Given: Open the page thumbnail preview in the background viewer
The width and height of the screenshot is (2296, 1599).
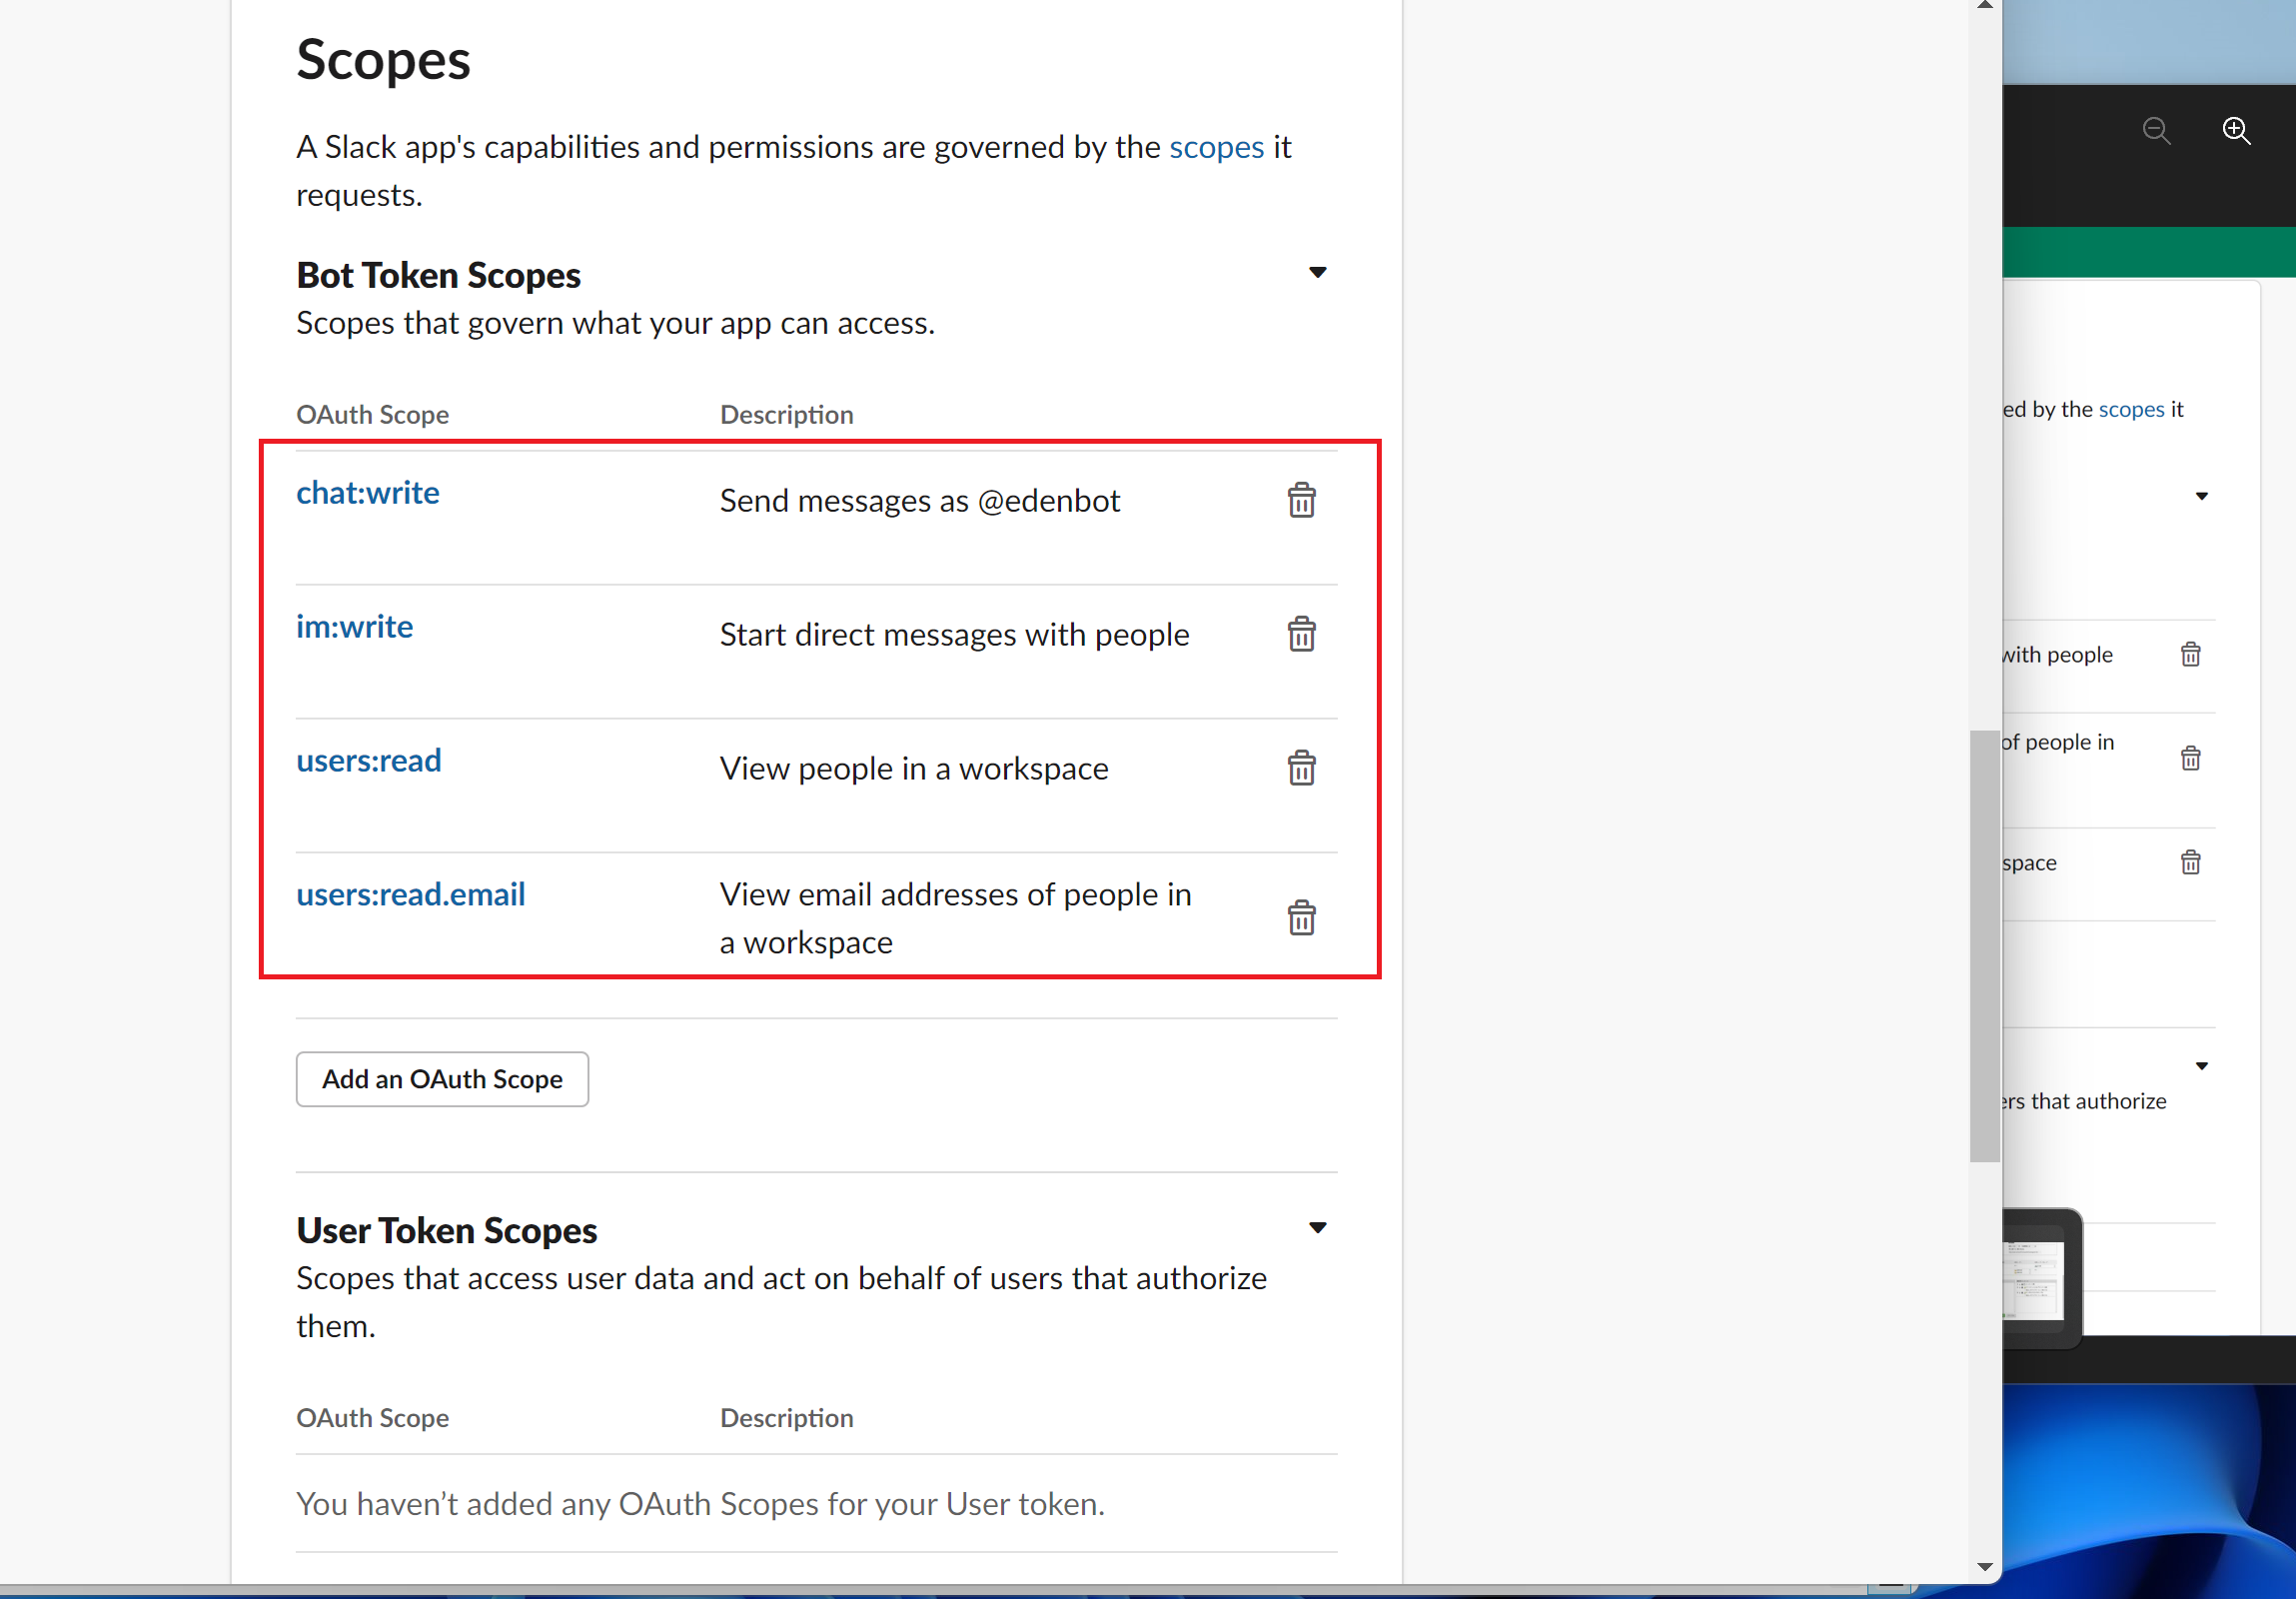Looking at the screenshot, I should pos(2034,1279).
